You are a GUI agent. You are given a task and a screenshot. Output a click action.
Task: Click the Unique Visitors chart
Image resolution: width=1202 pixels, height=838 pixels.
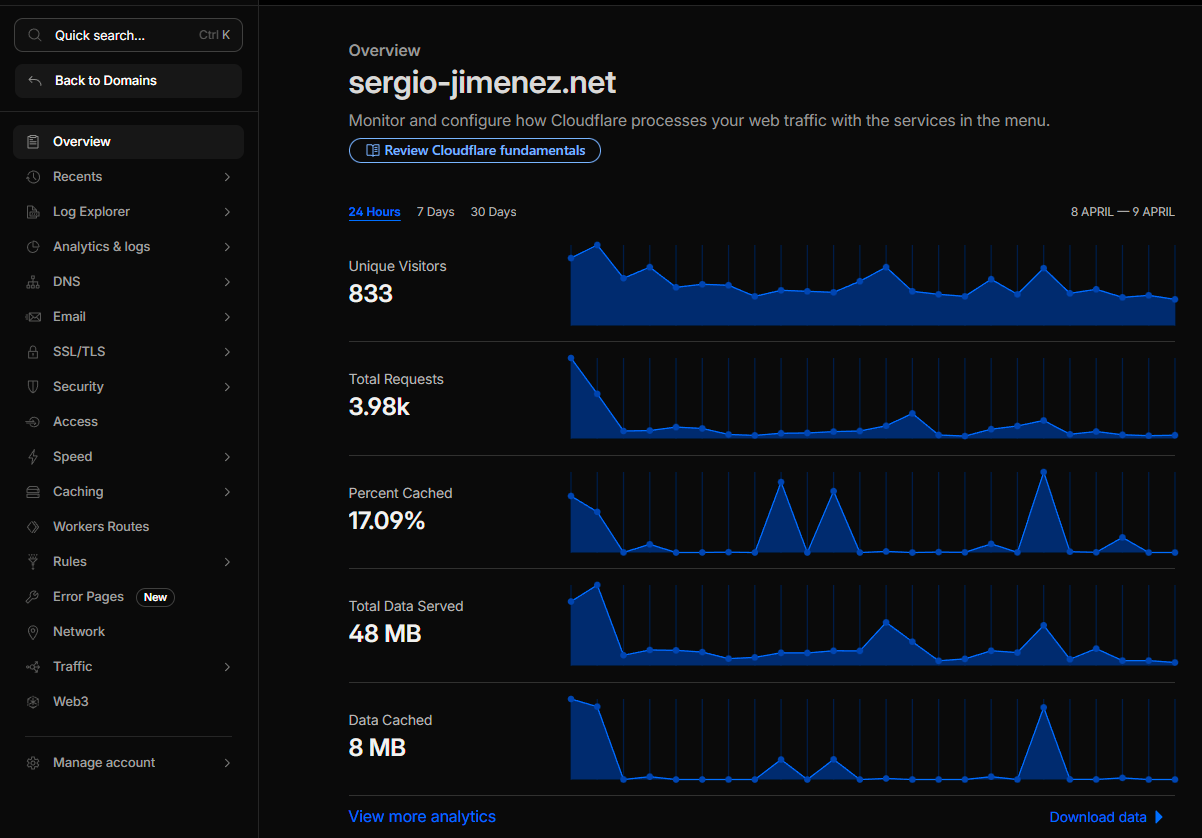coord(873,285)
